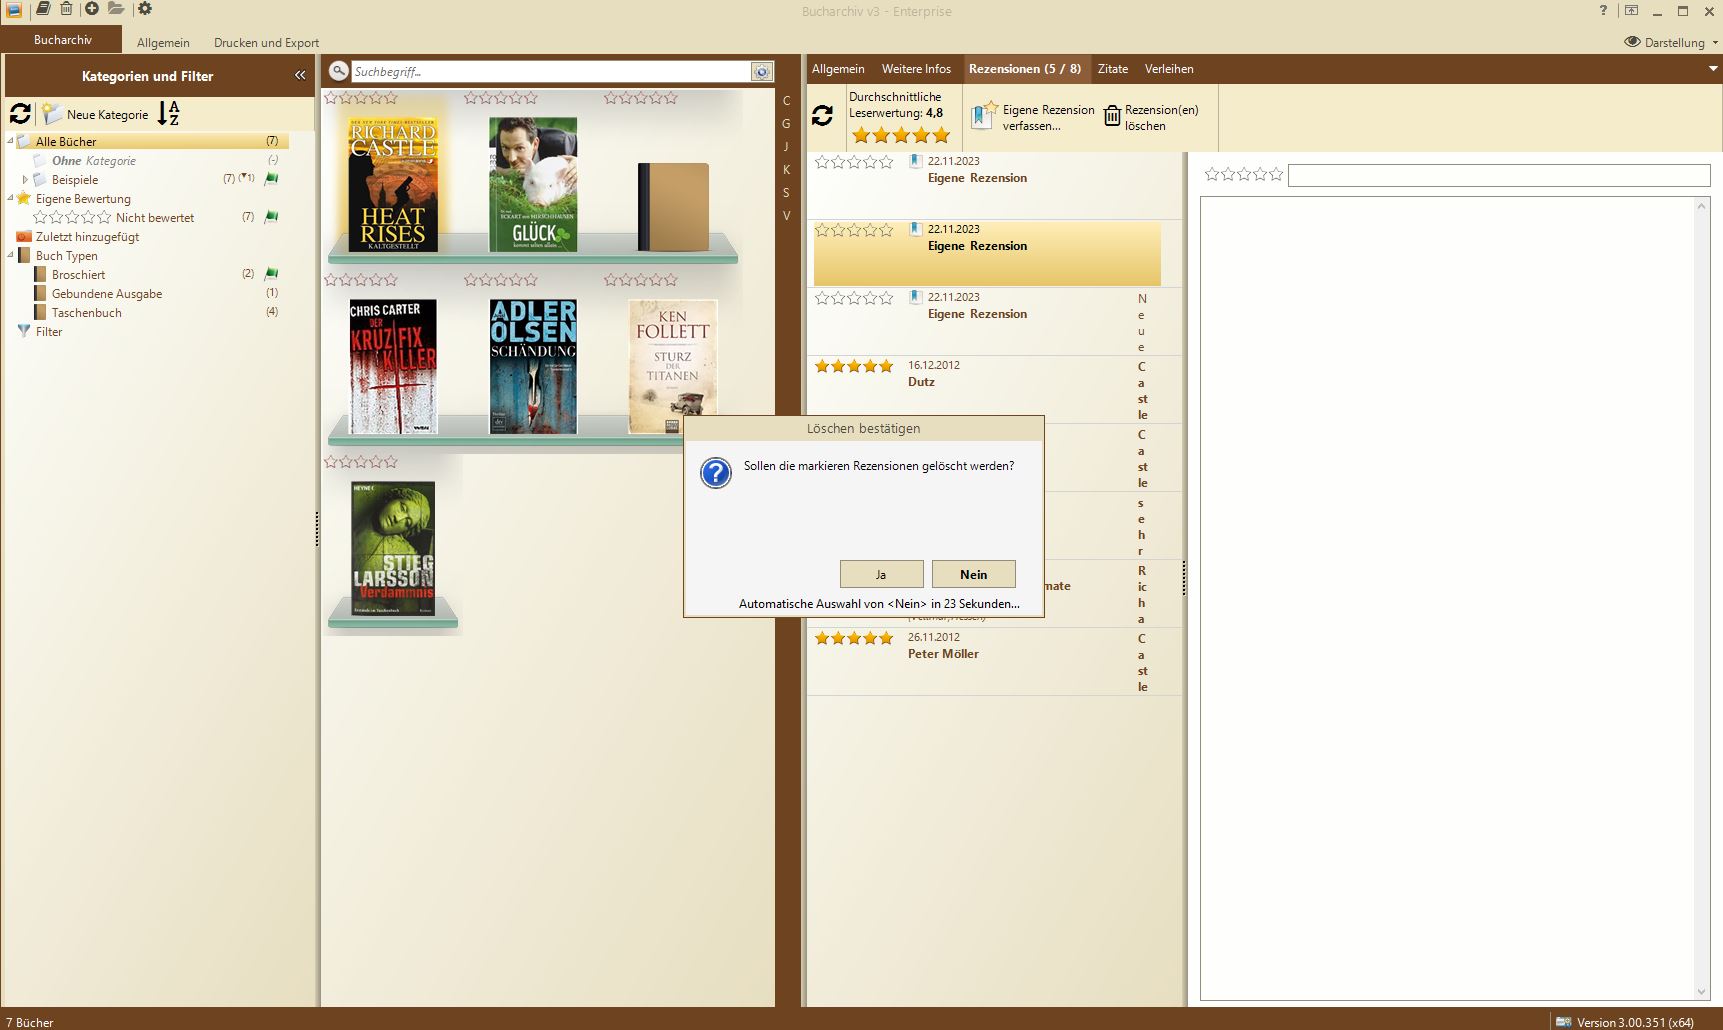Open the detail panel tab overflow arrow
This screenshot has height=1030, width=1723.
click(x=1713, y=69)
